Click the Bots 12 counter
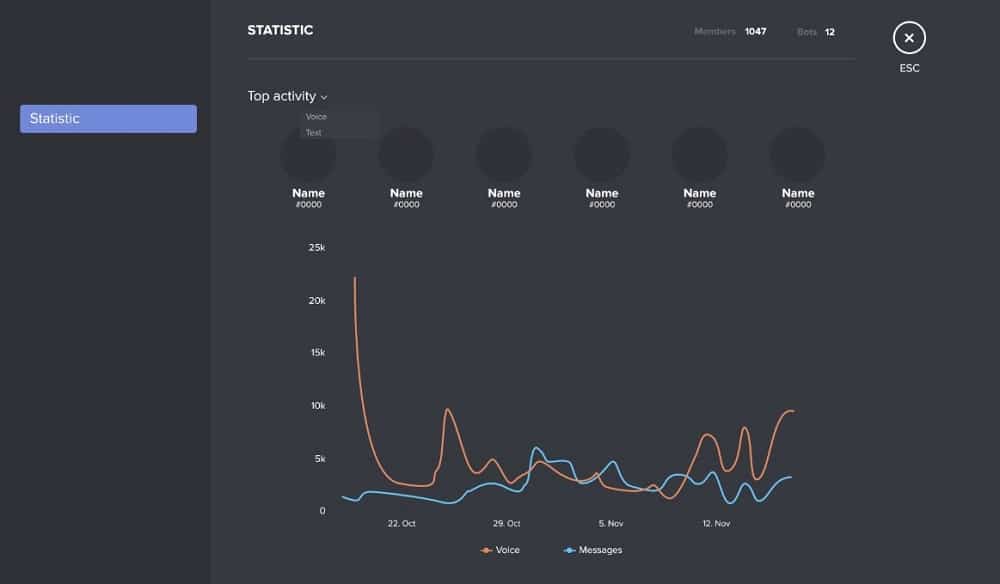Screen dimensions: 1000x584 (x=816, y=31)
